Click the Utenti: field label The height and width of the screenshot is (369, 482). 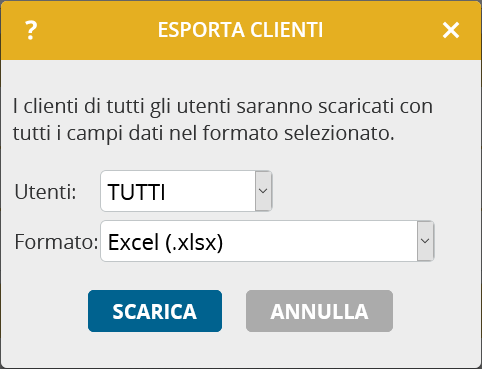click(45, 192)
